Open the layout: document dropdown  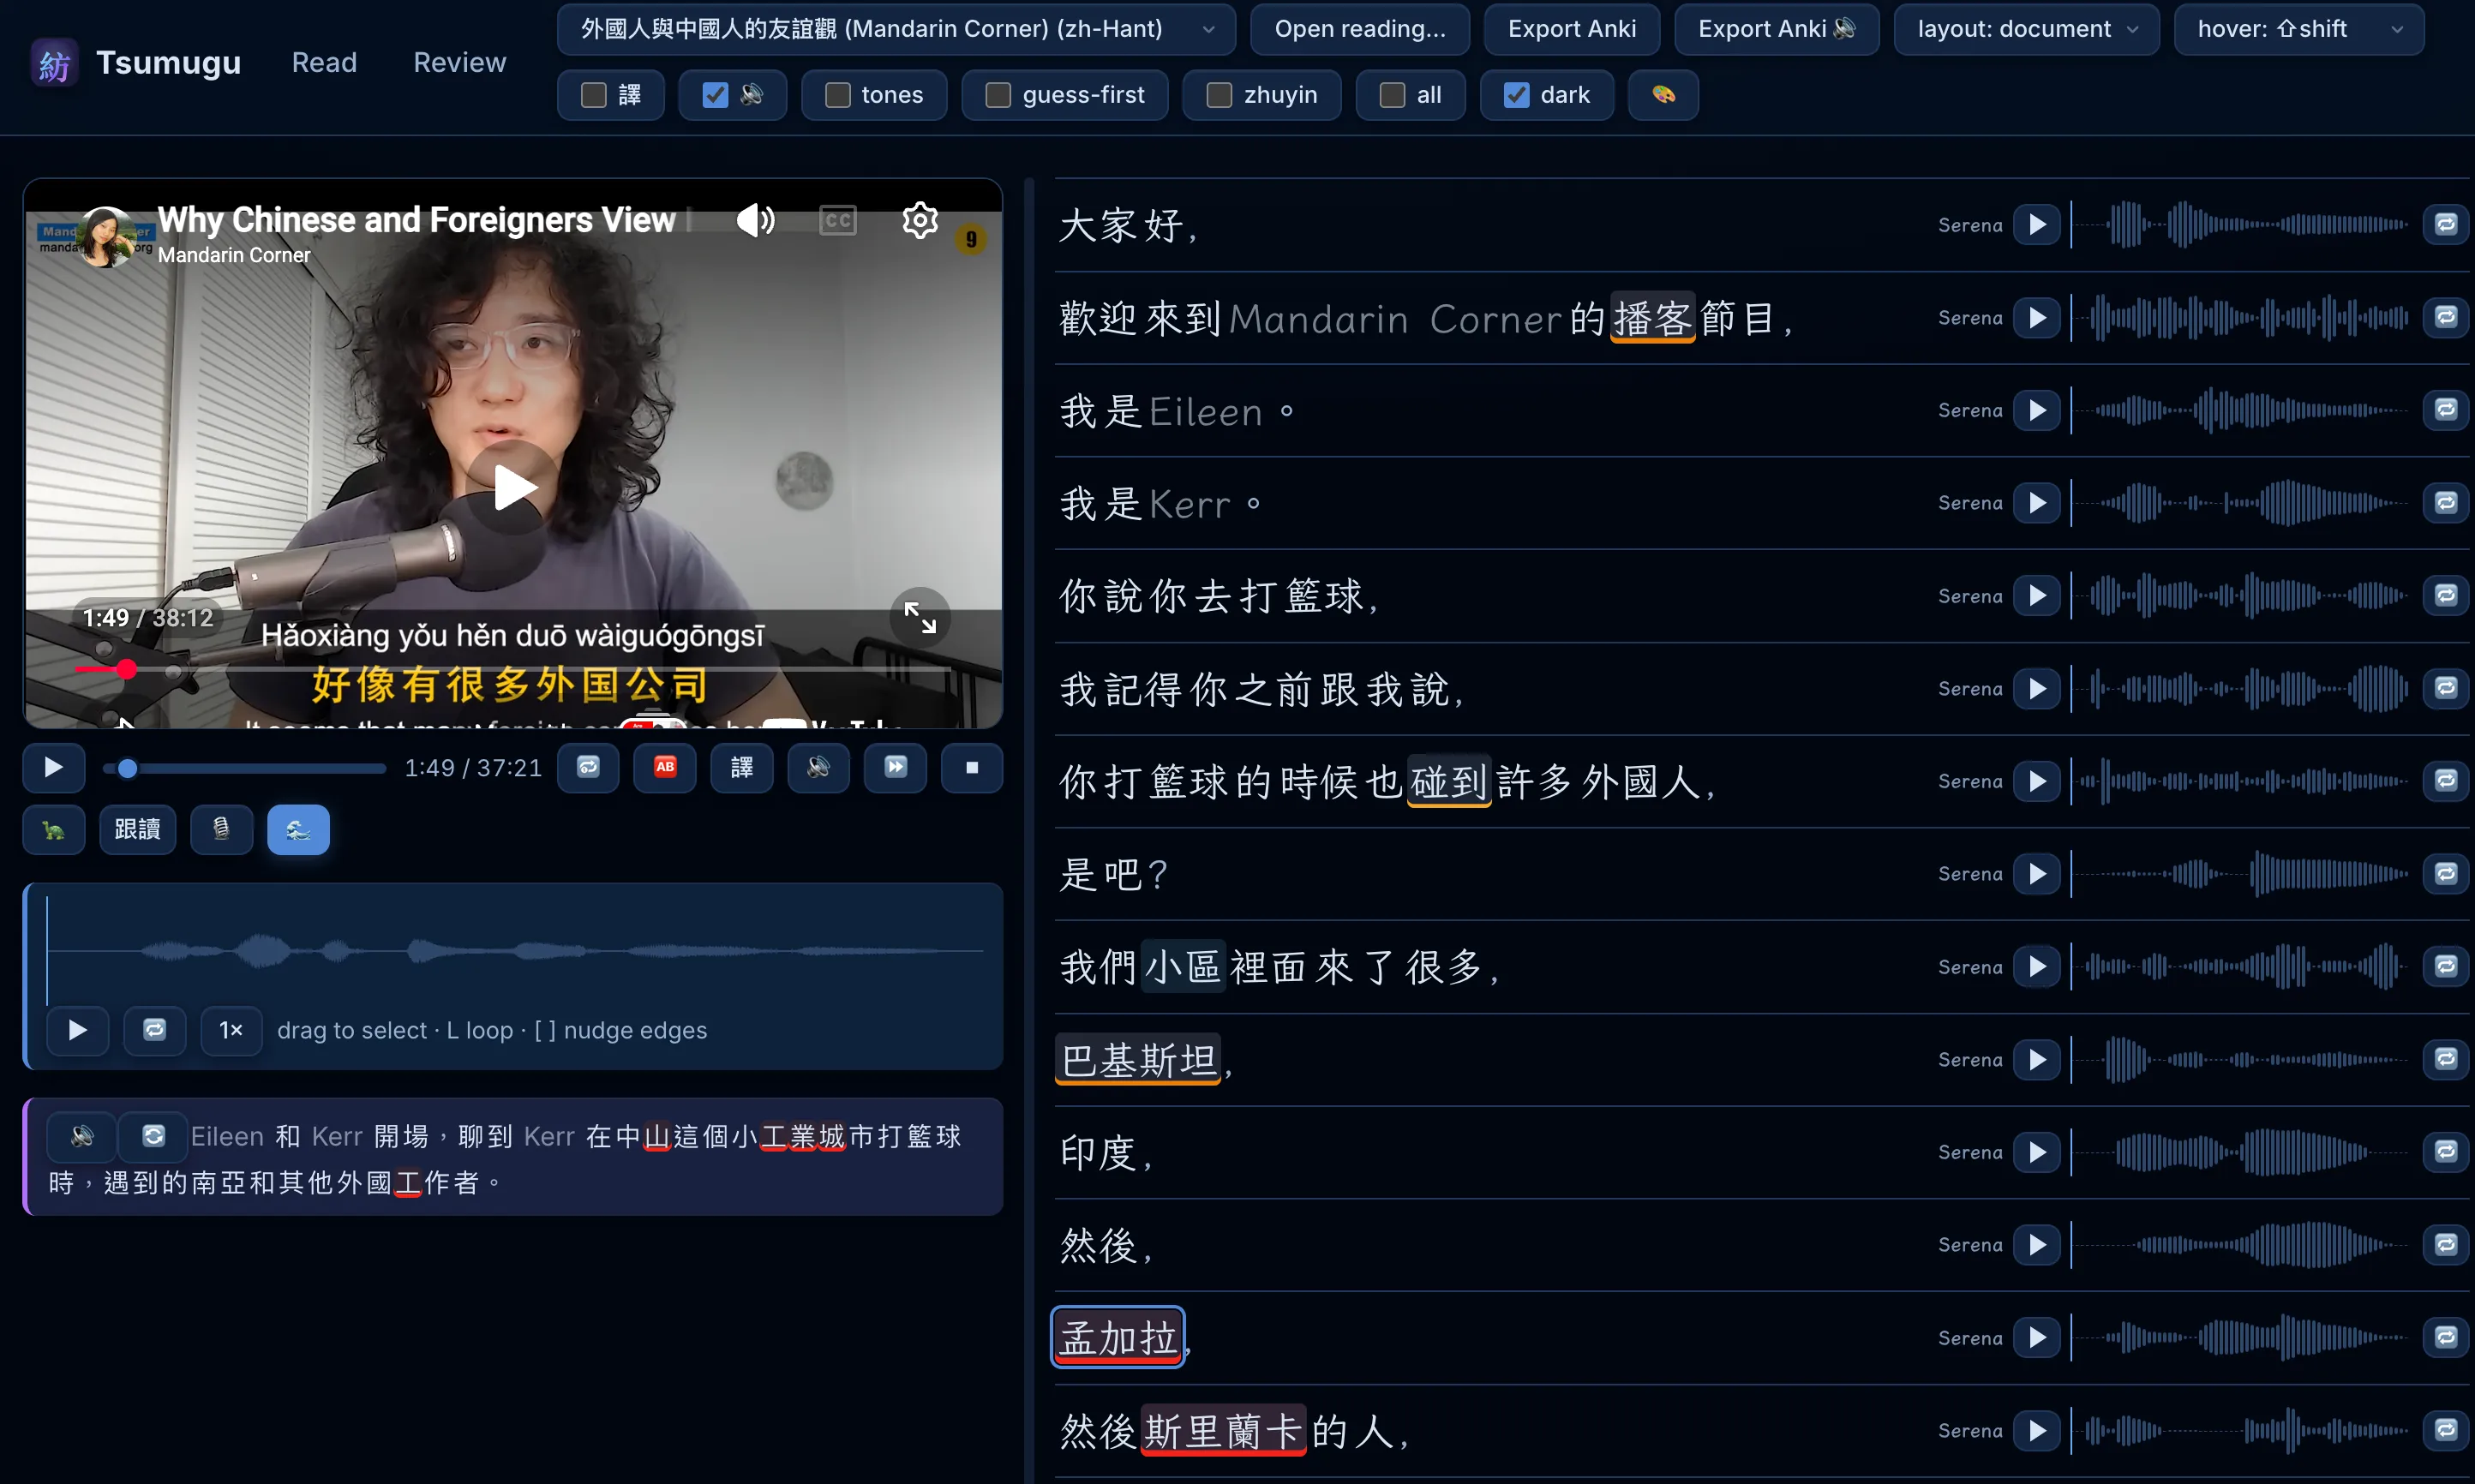pos(2026,29)
